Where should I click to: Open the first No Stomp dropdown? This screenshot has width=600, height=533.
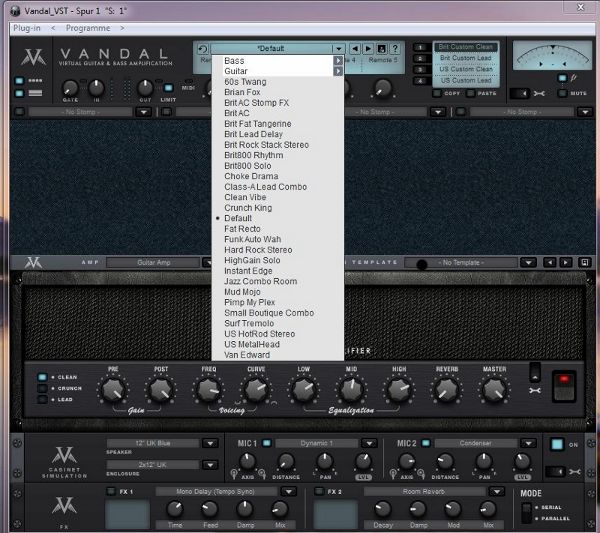(144, 112)
